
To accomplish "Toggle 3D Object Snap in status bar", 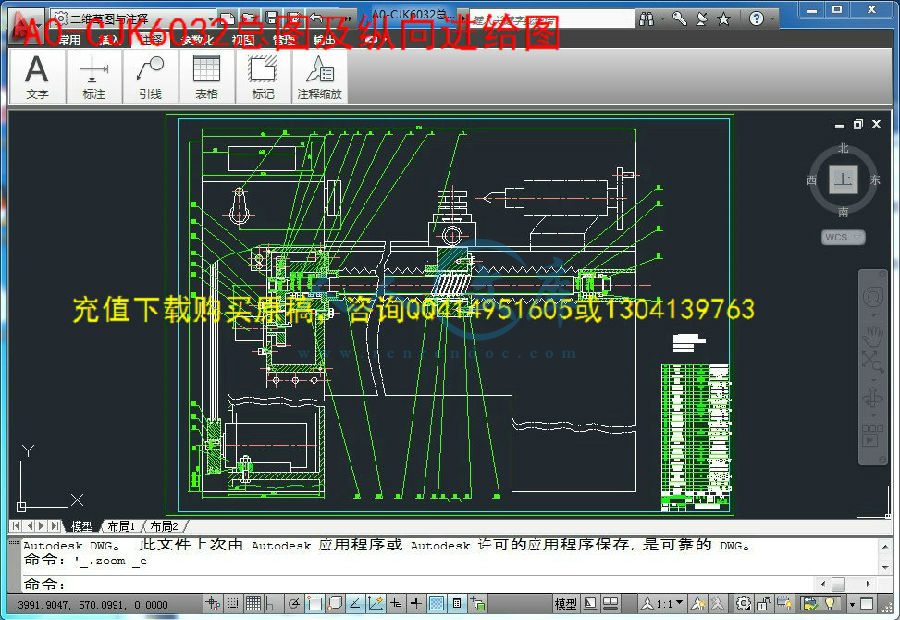I will tap(335, 603).
